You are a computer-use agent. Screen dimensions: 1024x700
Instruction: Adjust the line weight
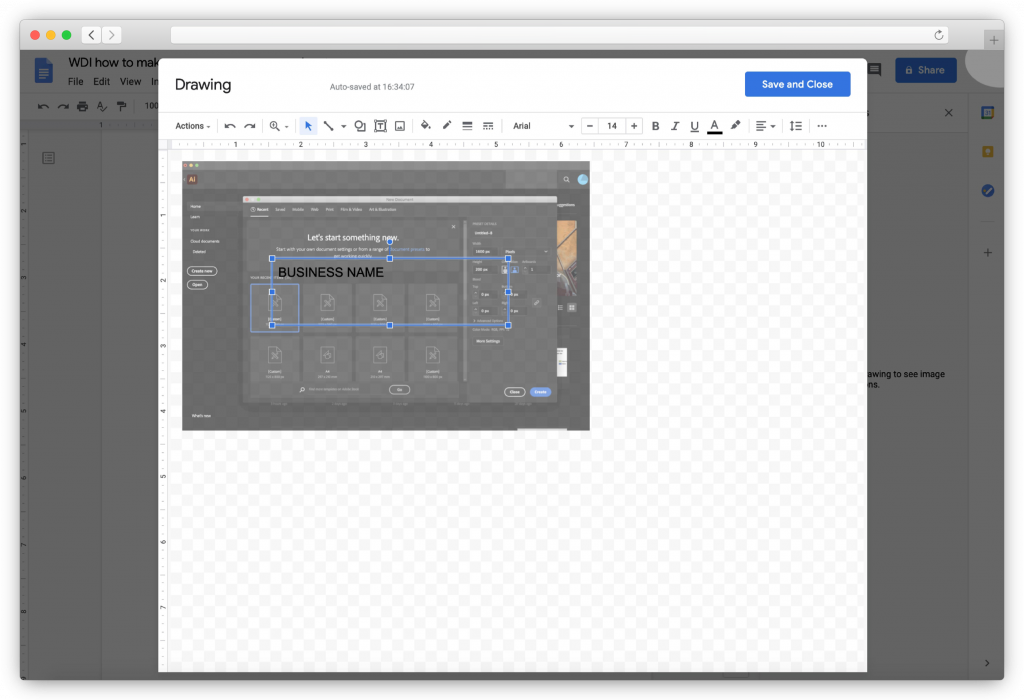point(467,125)
